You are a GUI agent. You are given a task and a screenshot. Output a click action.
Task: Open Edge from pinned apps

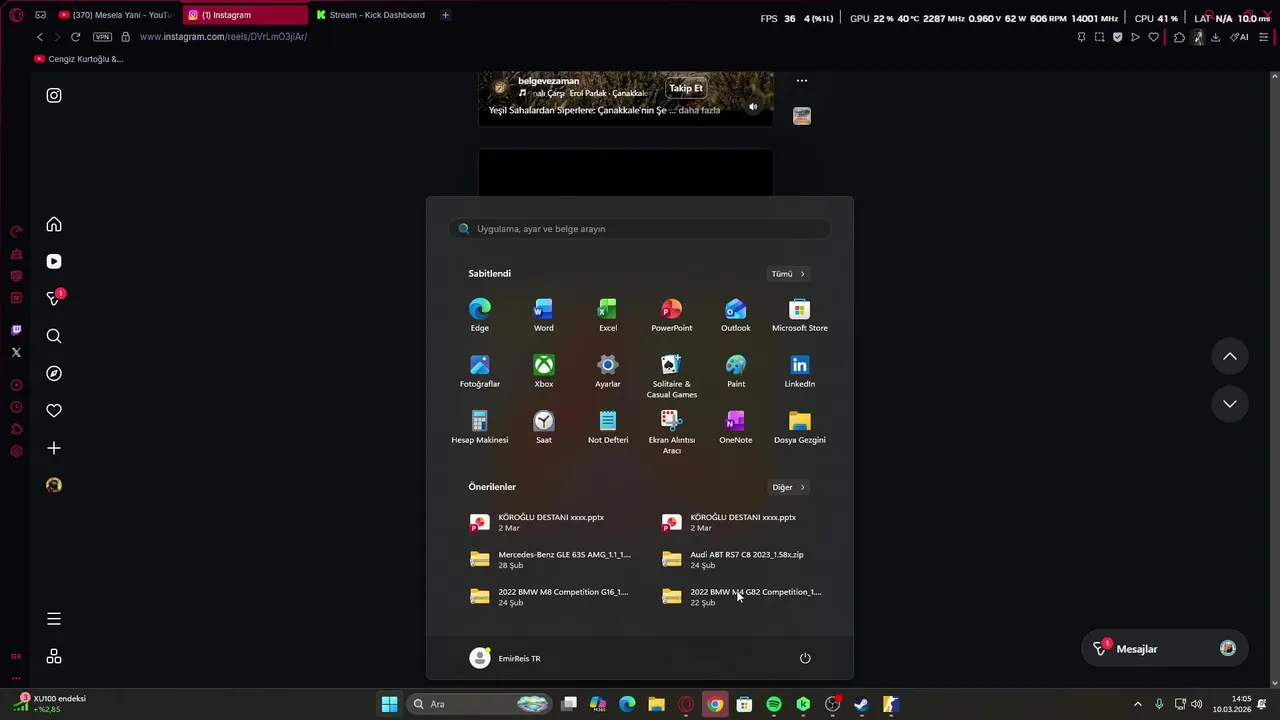(480, 315)
